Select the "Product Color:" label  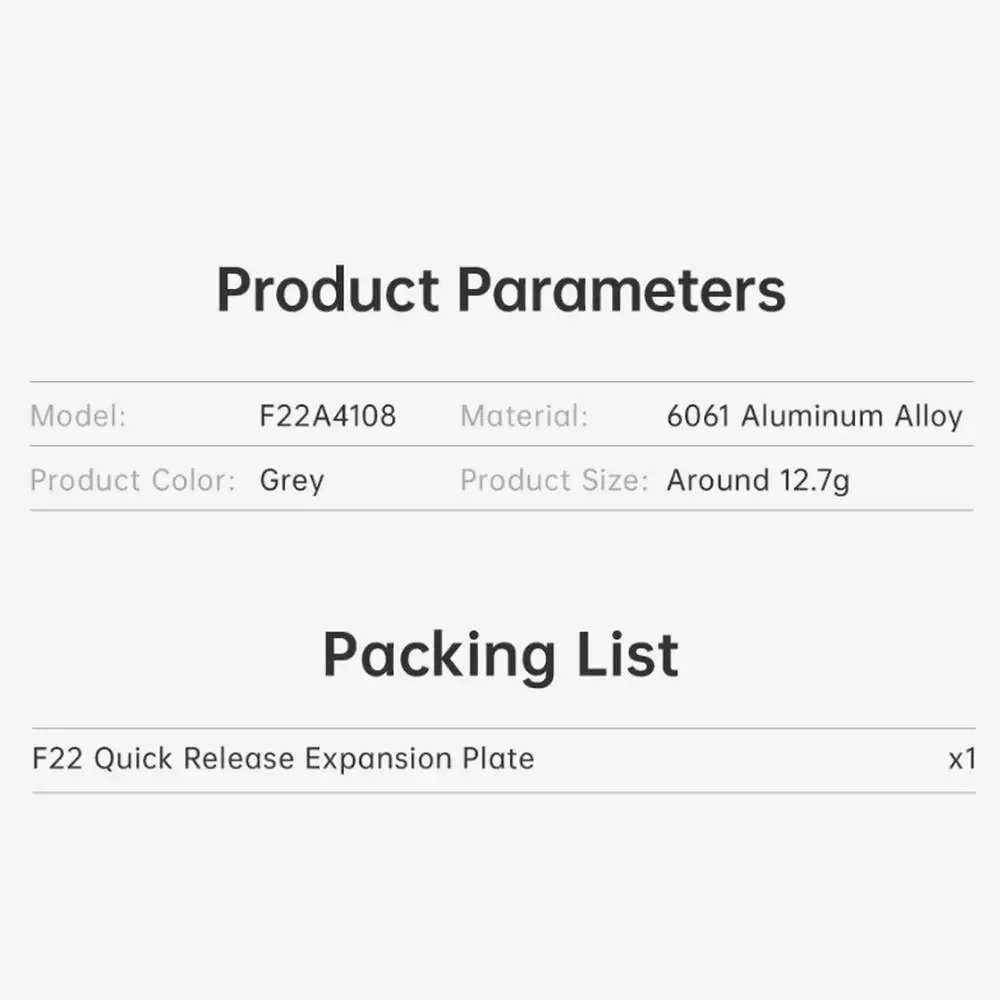pos(133,481)
